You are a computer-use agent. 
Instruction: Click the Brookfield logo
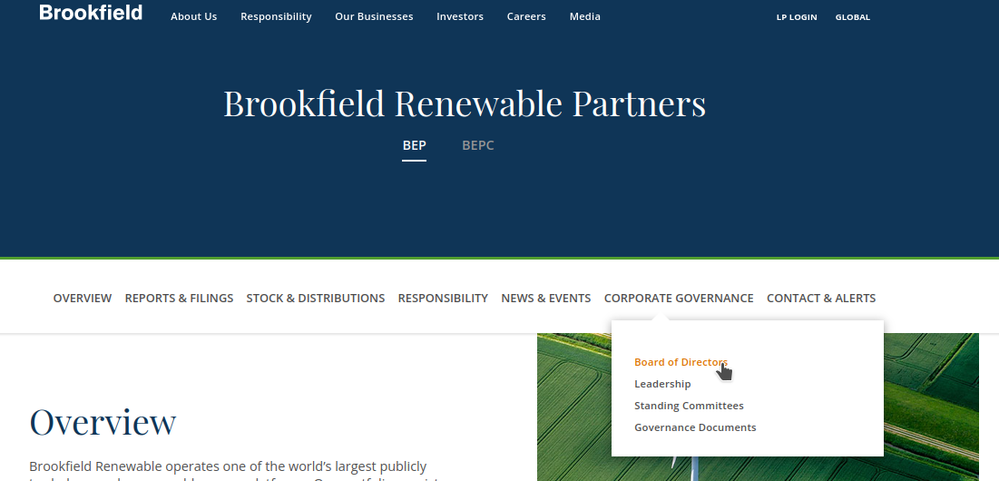pos(91,13)
